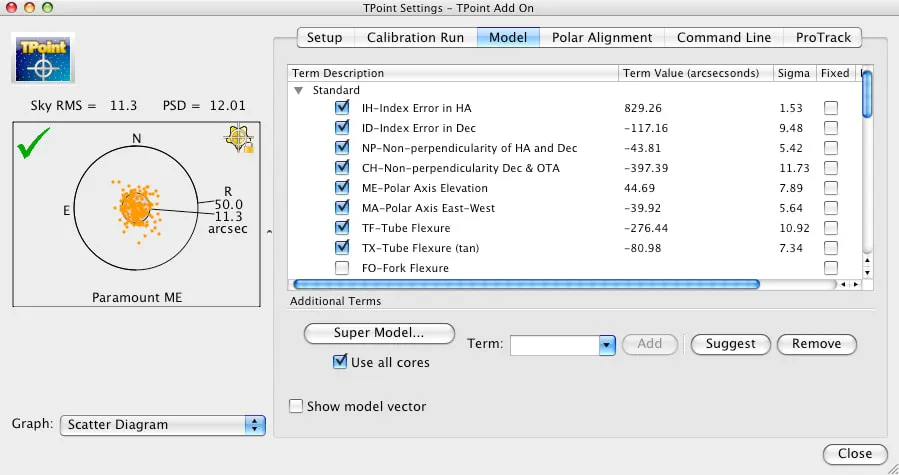899x475 pixels.
Task: Click the Add term button
Action: coord(650,344)
